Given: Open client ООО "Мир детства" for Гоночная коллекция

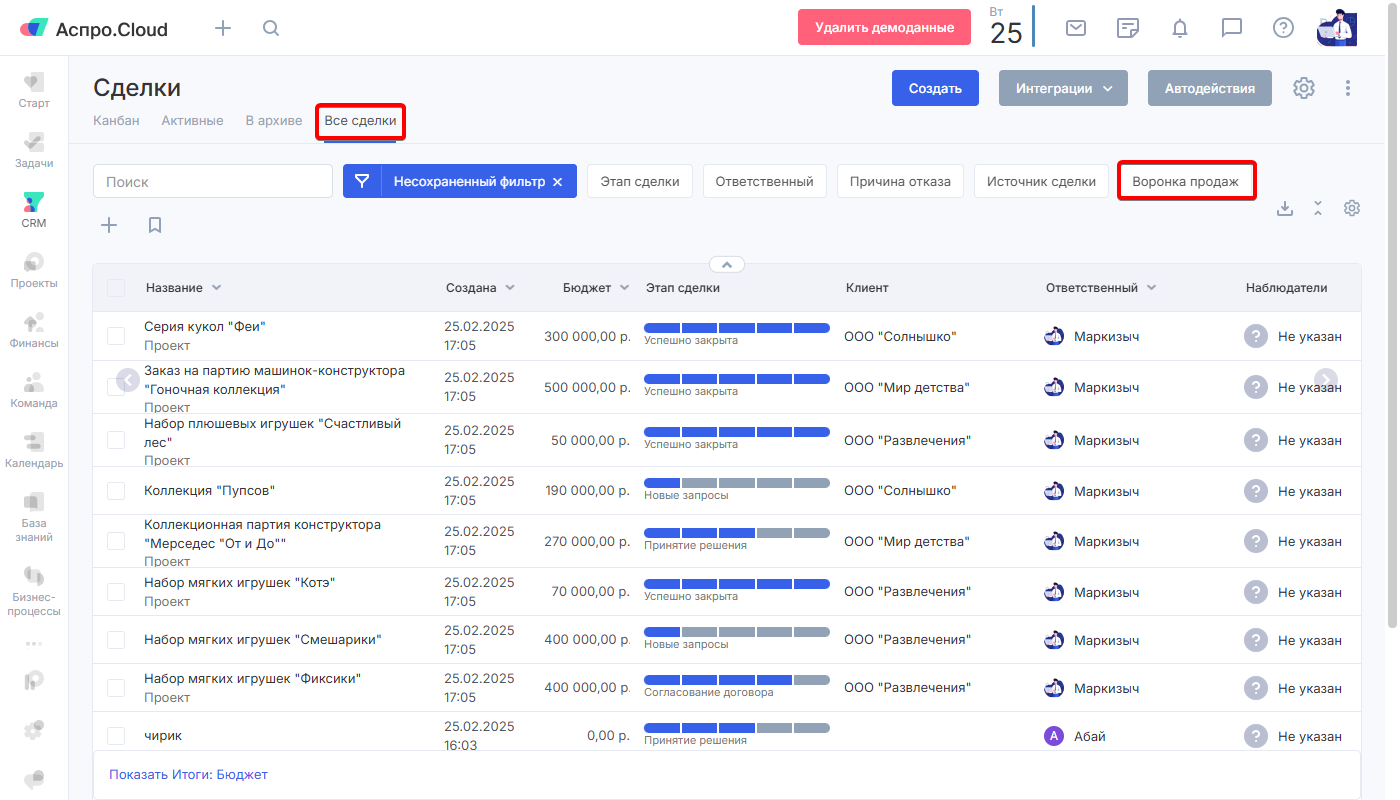Looking at the screenshot, I should click(x=906, y=388).
